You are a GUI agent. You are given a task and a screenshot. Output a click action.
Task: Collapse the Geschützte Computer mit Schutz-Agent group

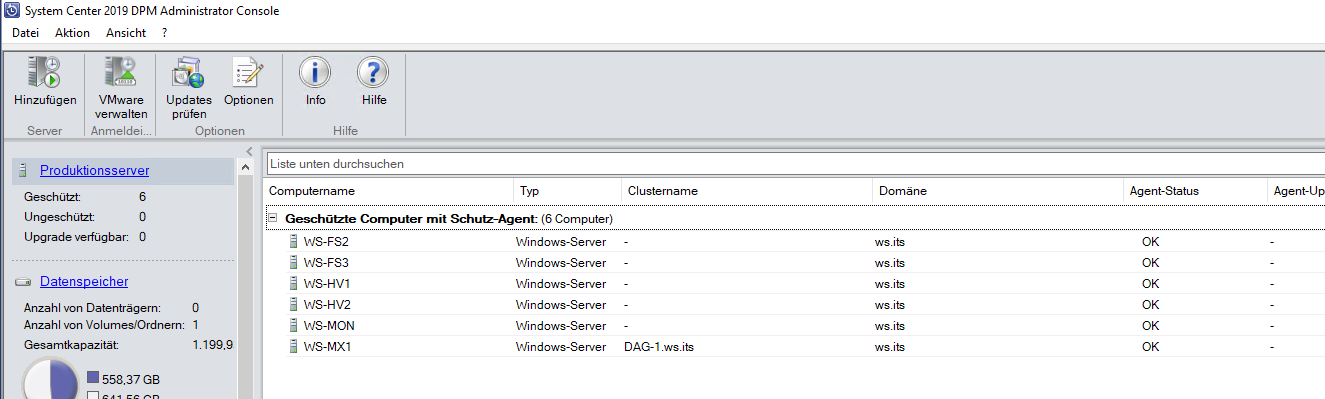coord(272,218)
